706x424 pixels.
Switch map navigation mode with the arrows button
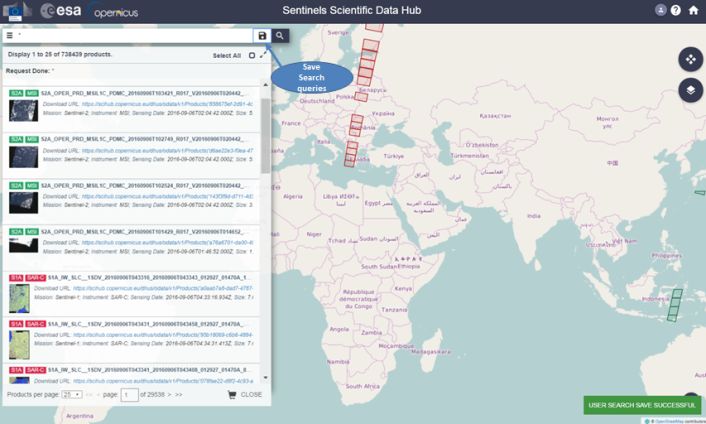click(x=690, y=59)
